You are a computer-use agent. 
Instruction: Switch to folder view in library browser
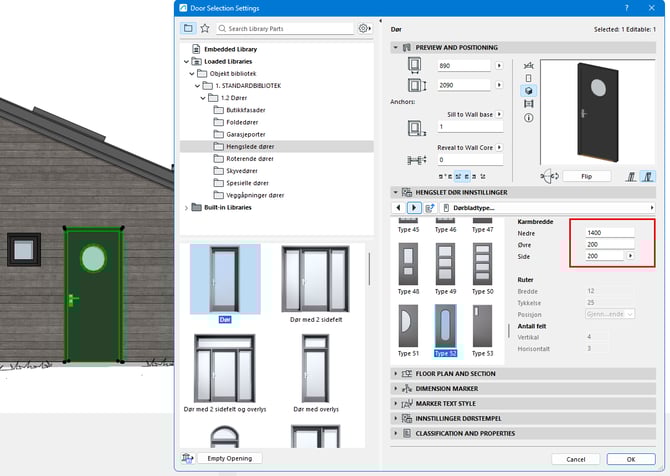click(x=188, y=29)
